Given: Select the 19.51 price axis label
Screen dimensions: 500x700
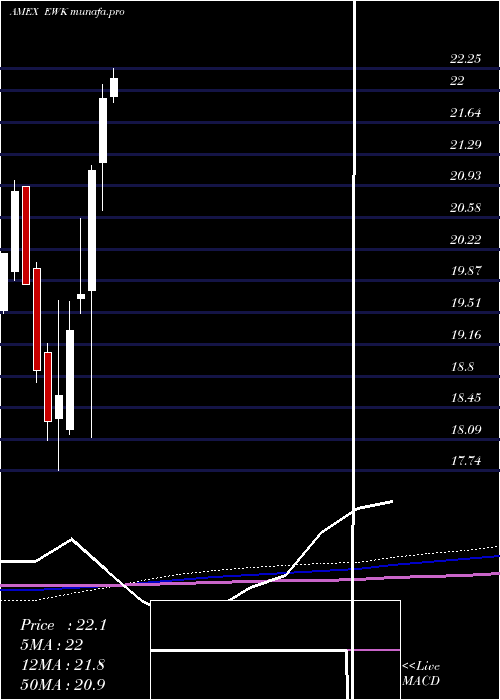Looking at the screenshot, I should pos(466,303).
